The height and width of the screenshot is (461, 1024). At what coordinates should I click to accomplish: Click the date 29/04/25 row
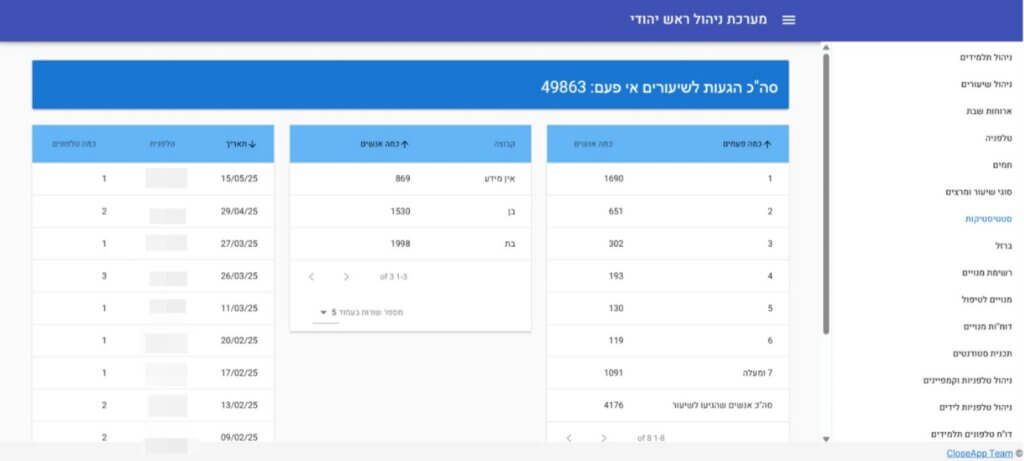(153, 211)
